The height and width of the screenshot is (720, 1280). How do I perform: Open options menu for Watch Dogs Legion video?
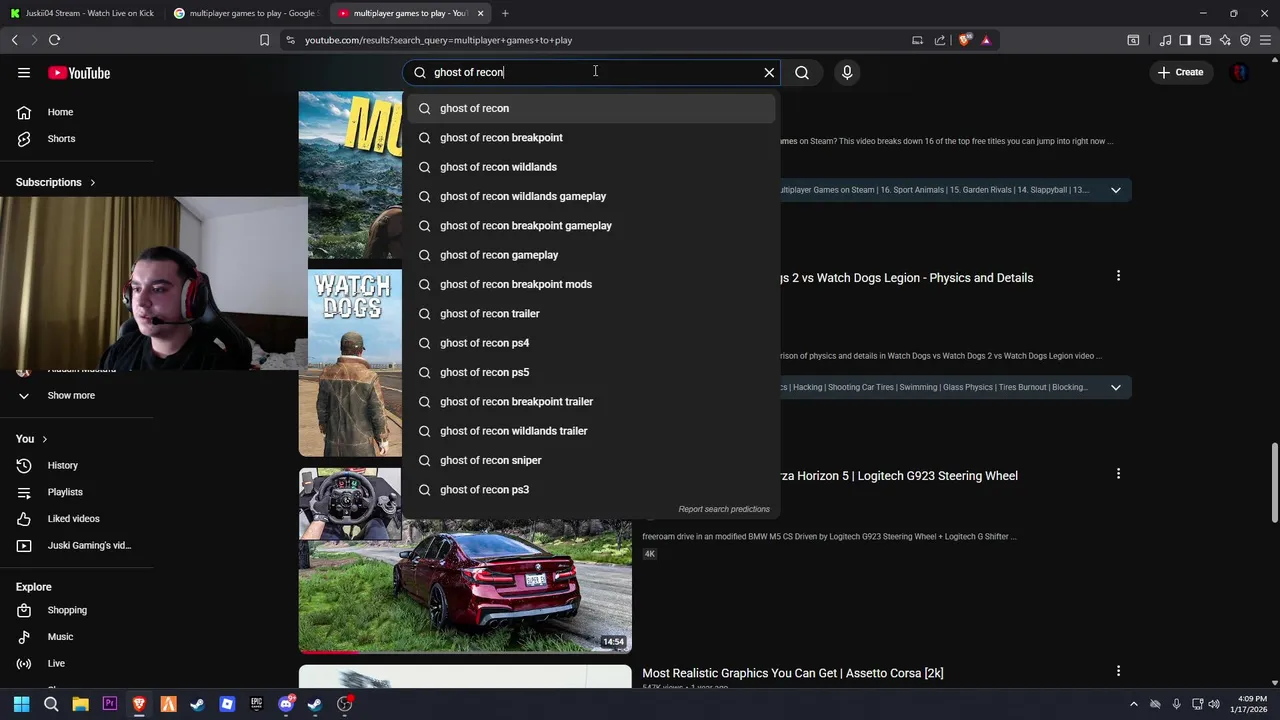point(1118,276)
